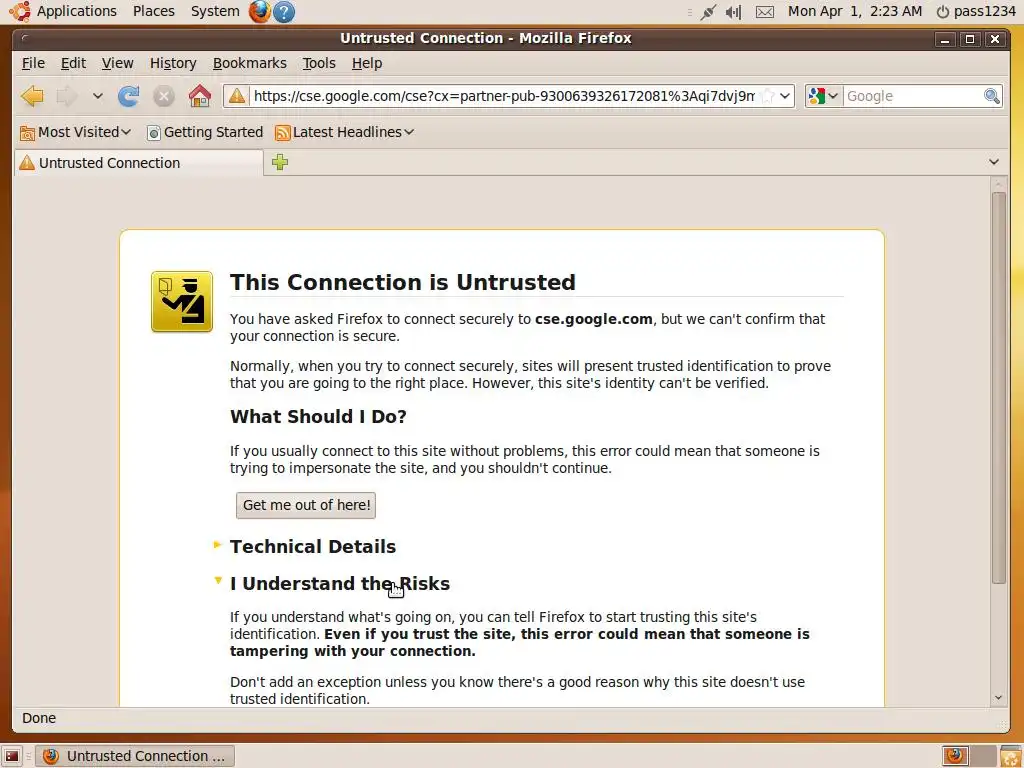1024x768 pixels.
Task: Click the Get me out of here! button
Action: pyautogui.click(x=306, y=505)
